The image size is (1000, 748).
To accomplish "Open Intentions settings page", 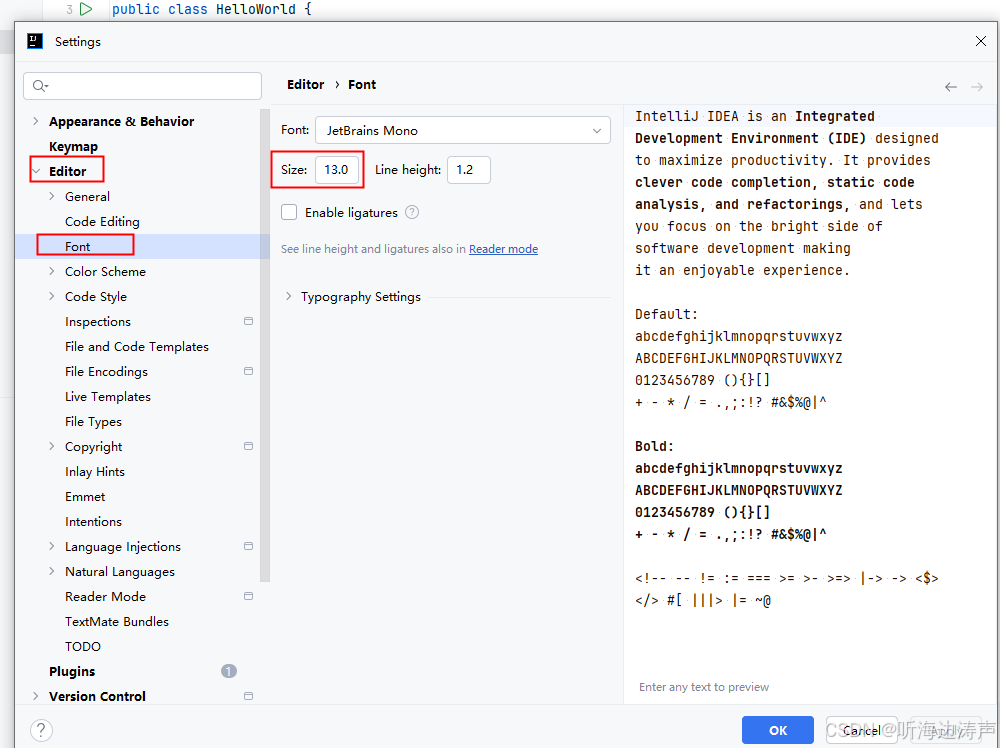I will [x=93, y=522].
